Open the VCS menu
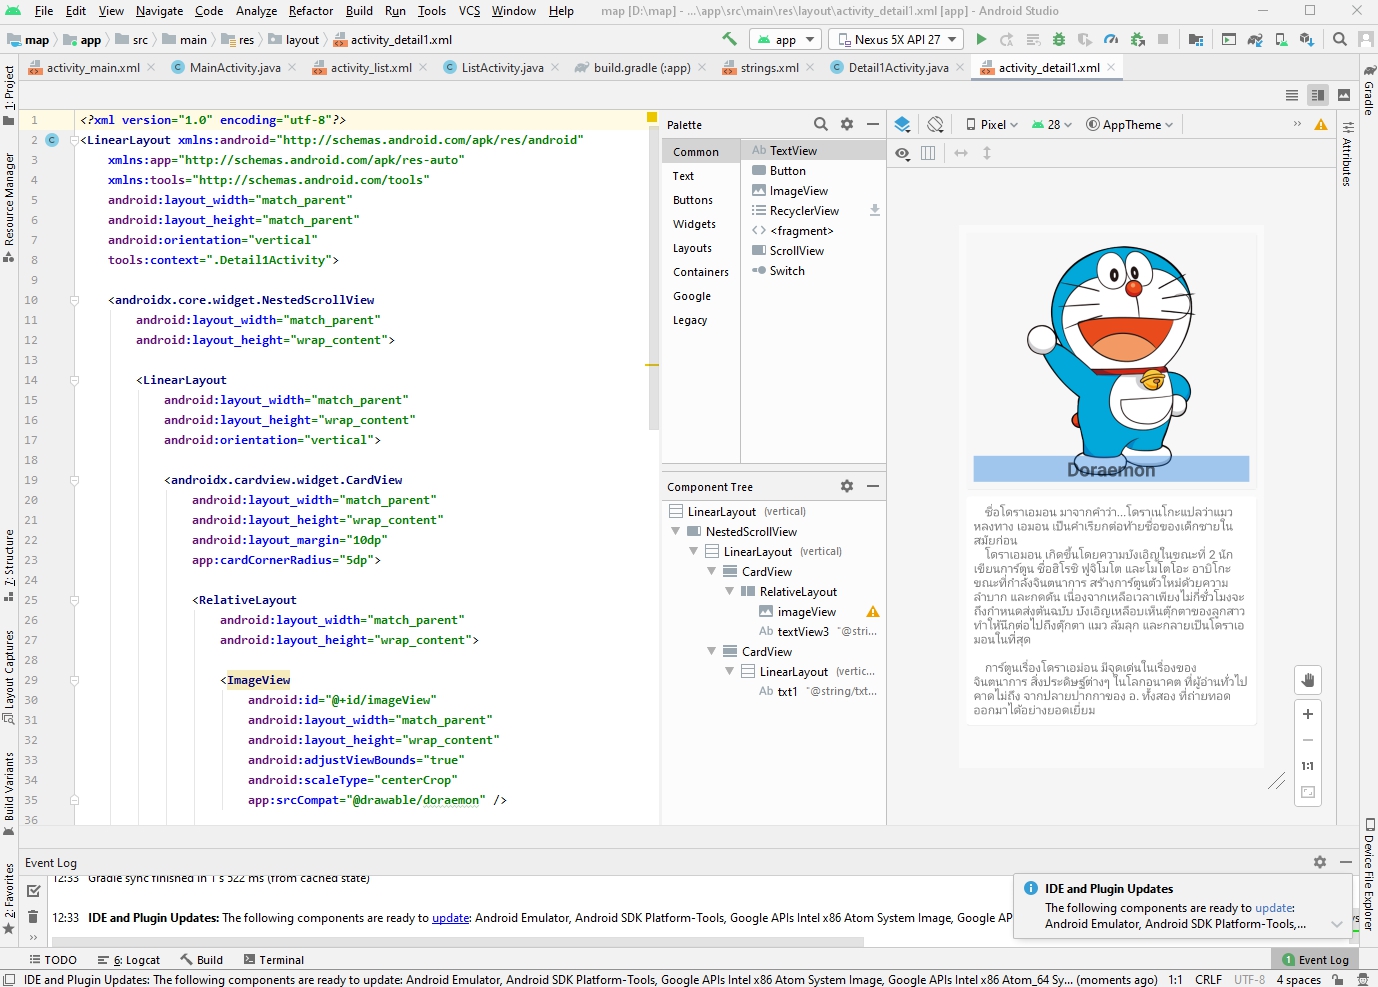The width and height of the screenshot is (1378, 987). coord(469,11)
